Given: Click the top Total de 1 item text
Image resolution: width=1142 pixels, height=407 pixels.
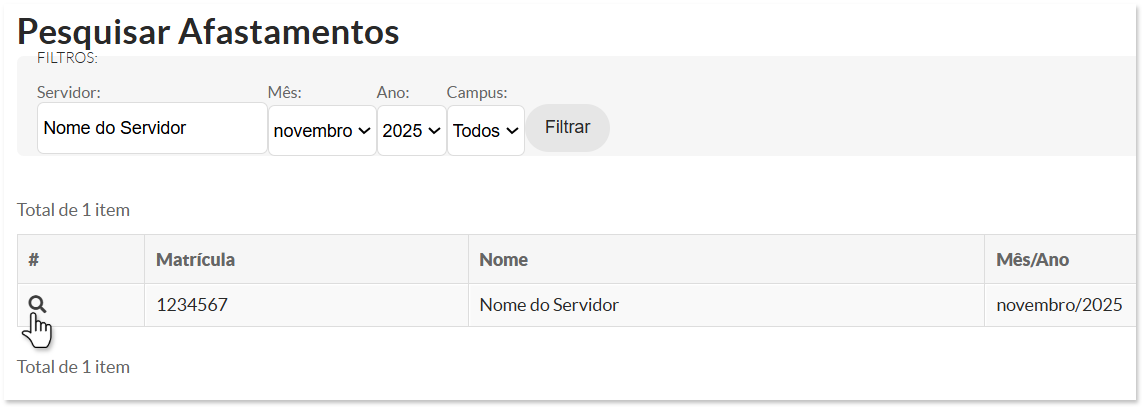Looking at the screenshot, I should pos(73,210).
